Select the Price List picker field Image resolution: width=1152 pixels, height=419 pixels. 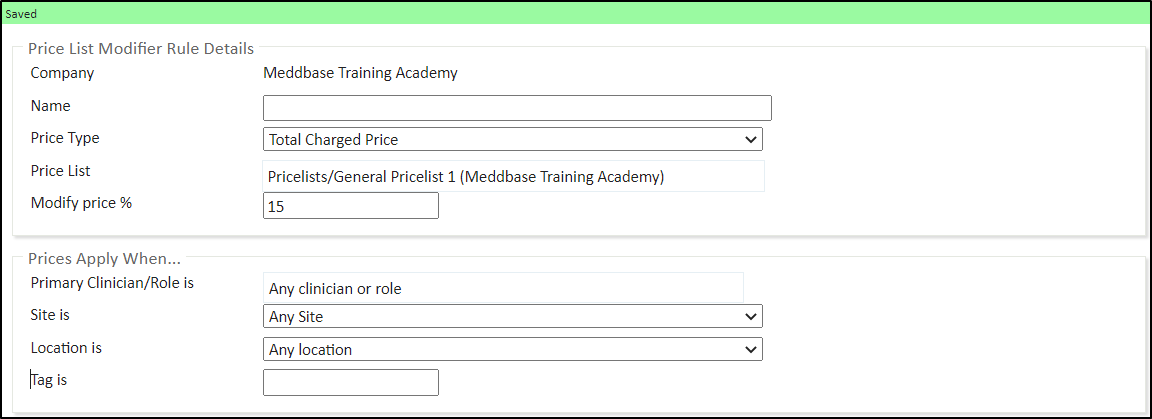coord(513,177)
